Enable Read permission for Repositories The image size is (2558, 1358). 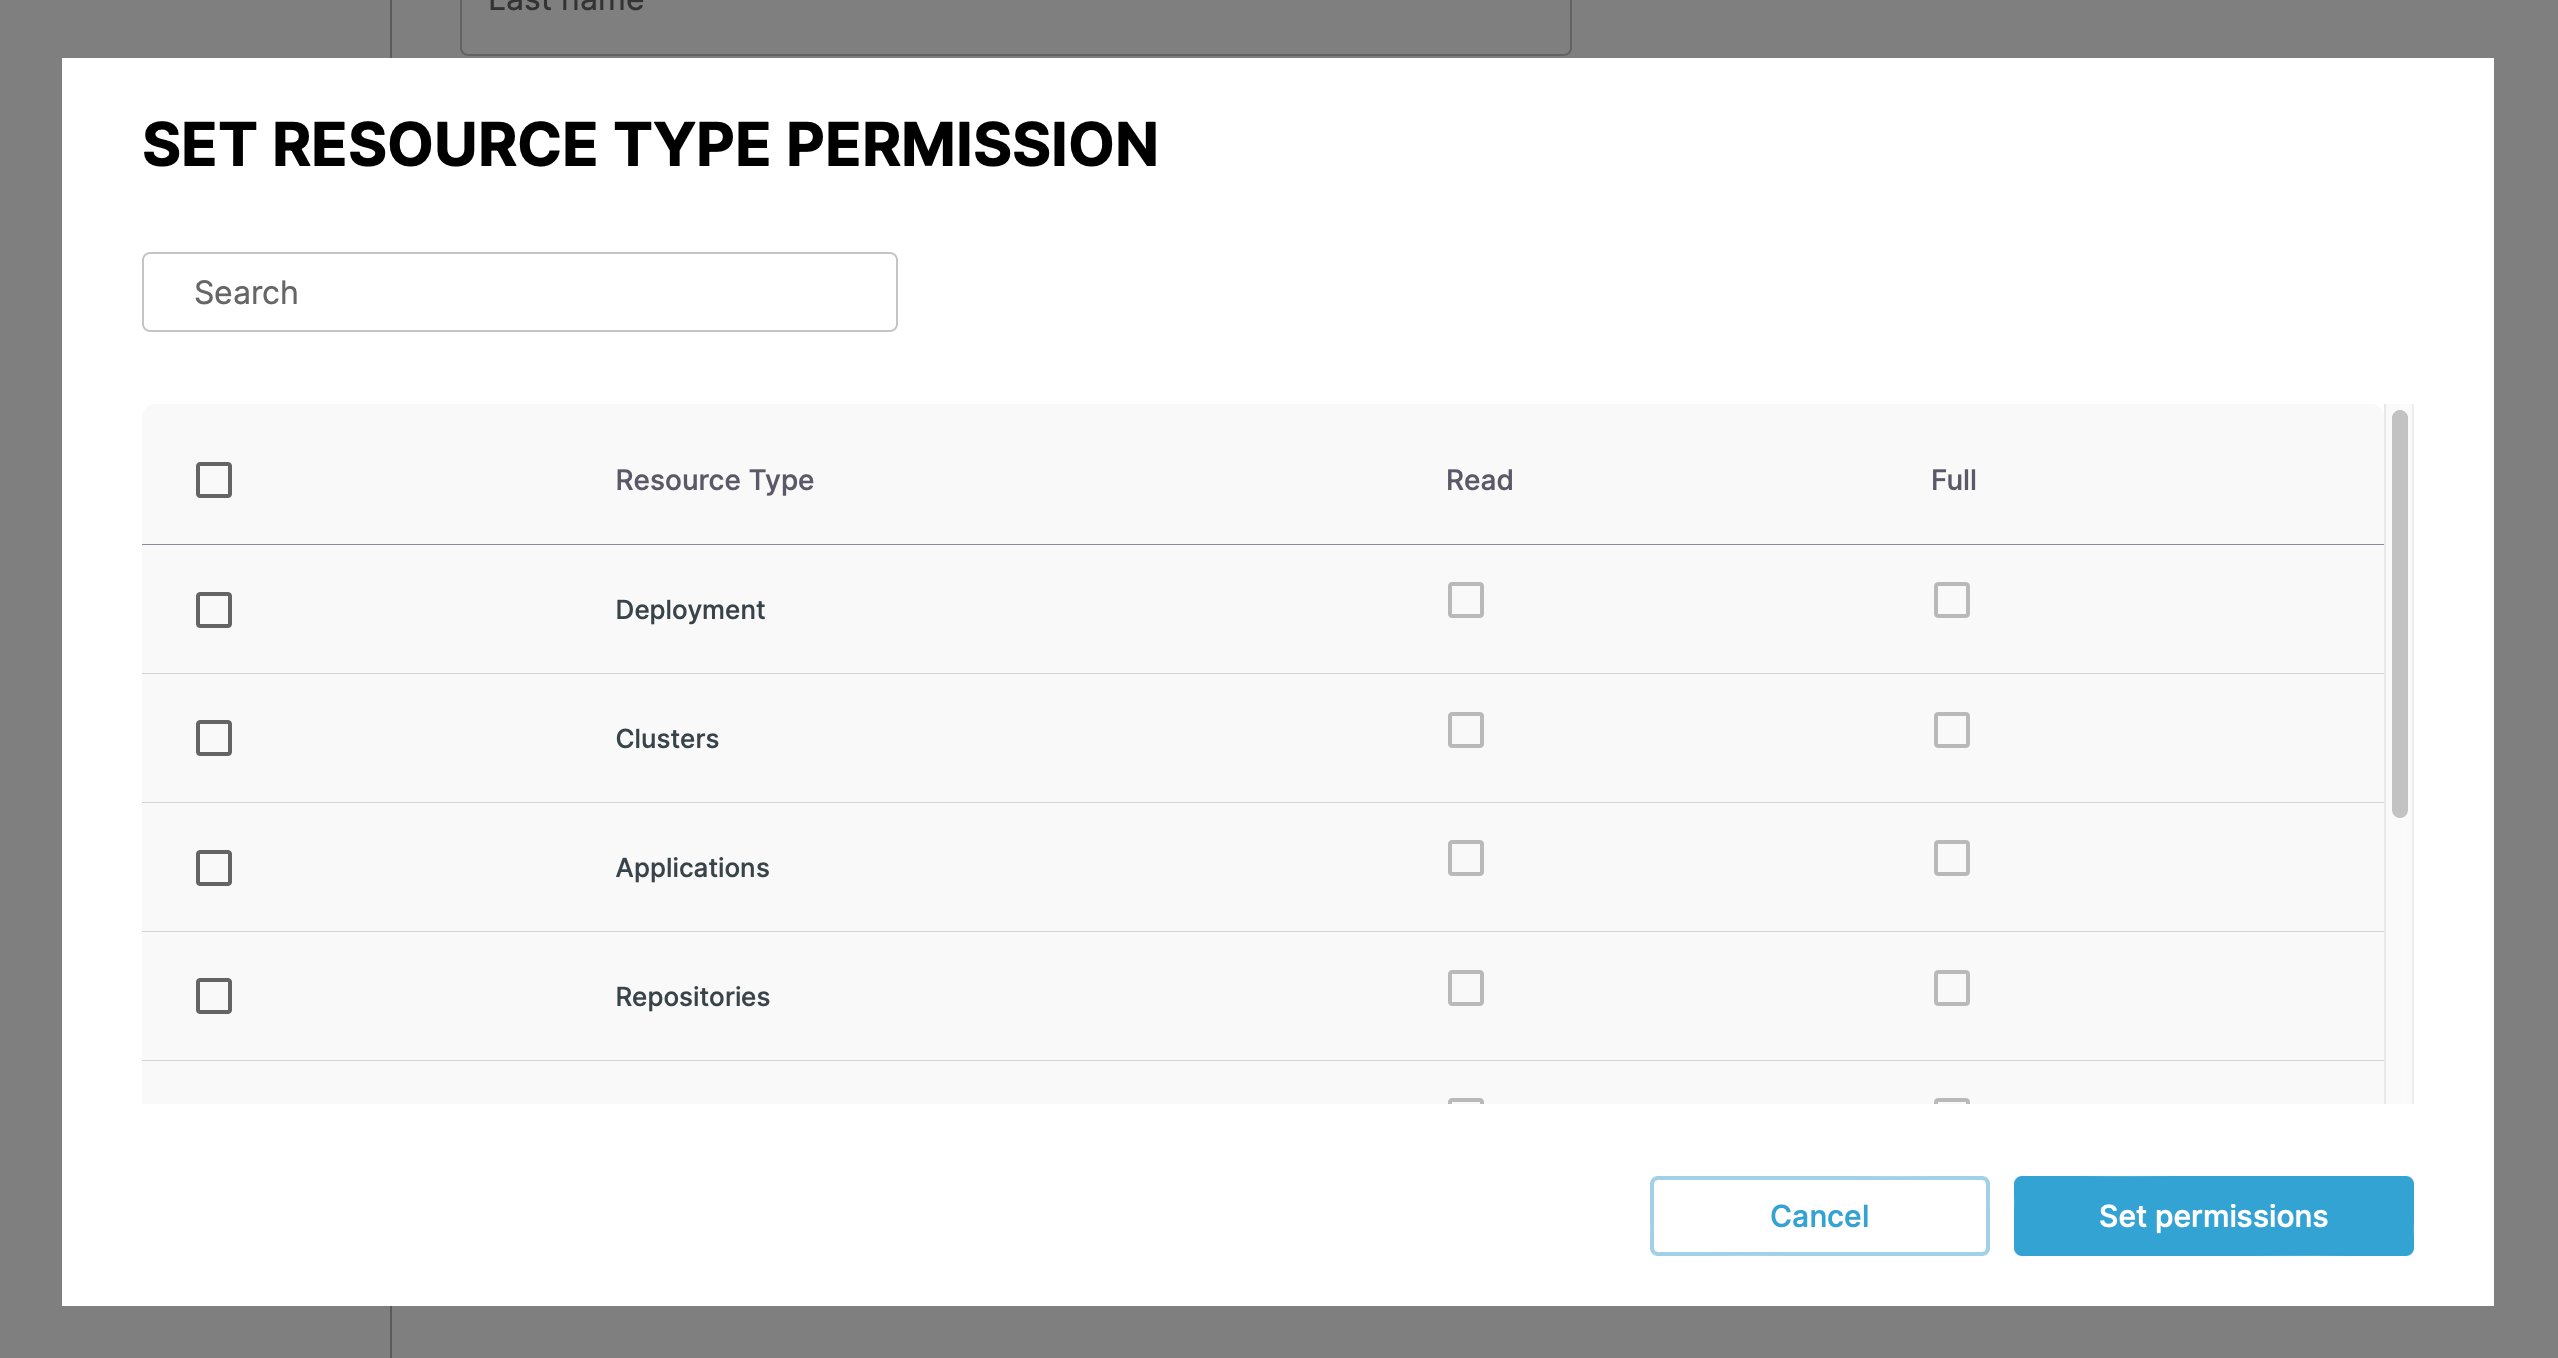pyautogui.click(x=1465, y=986)
